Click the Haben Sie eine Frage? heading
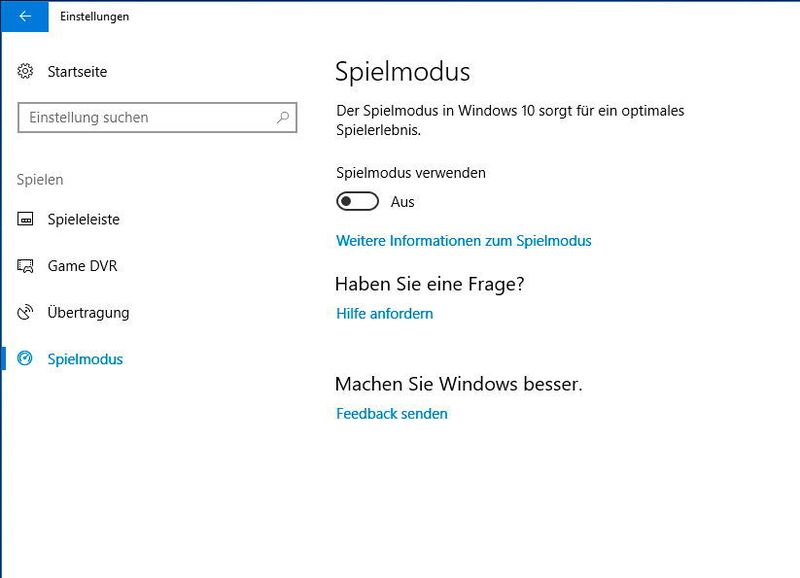Viewport: 800px width, 578px height. click(430, 284)
